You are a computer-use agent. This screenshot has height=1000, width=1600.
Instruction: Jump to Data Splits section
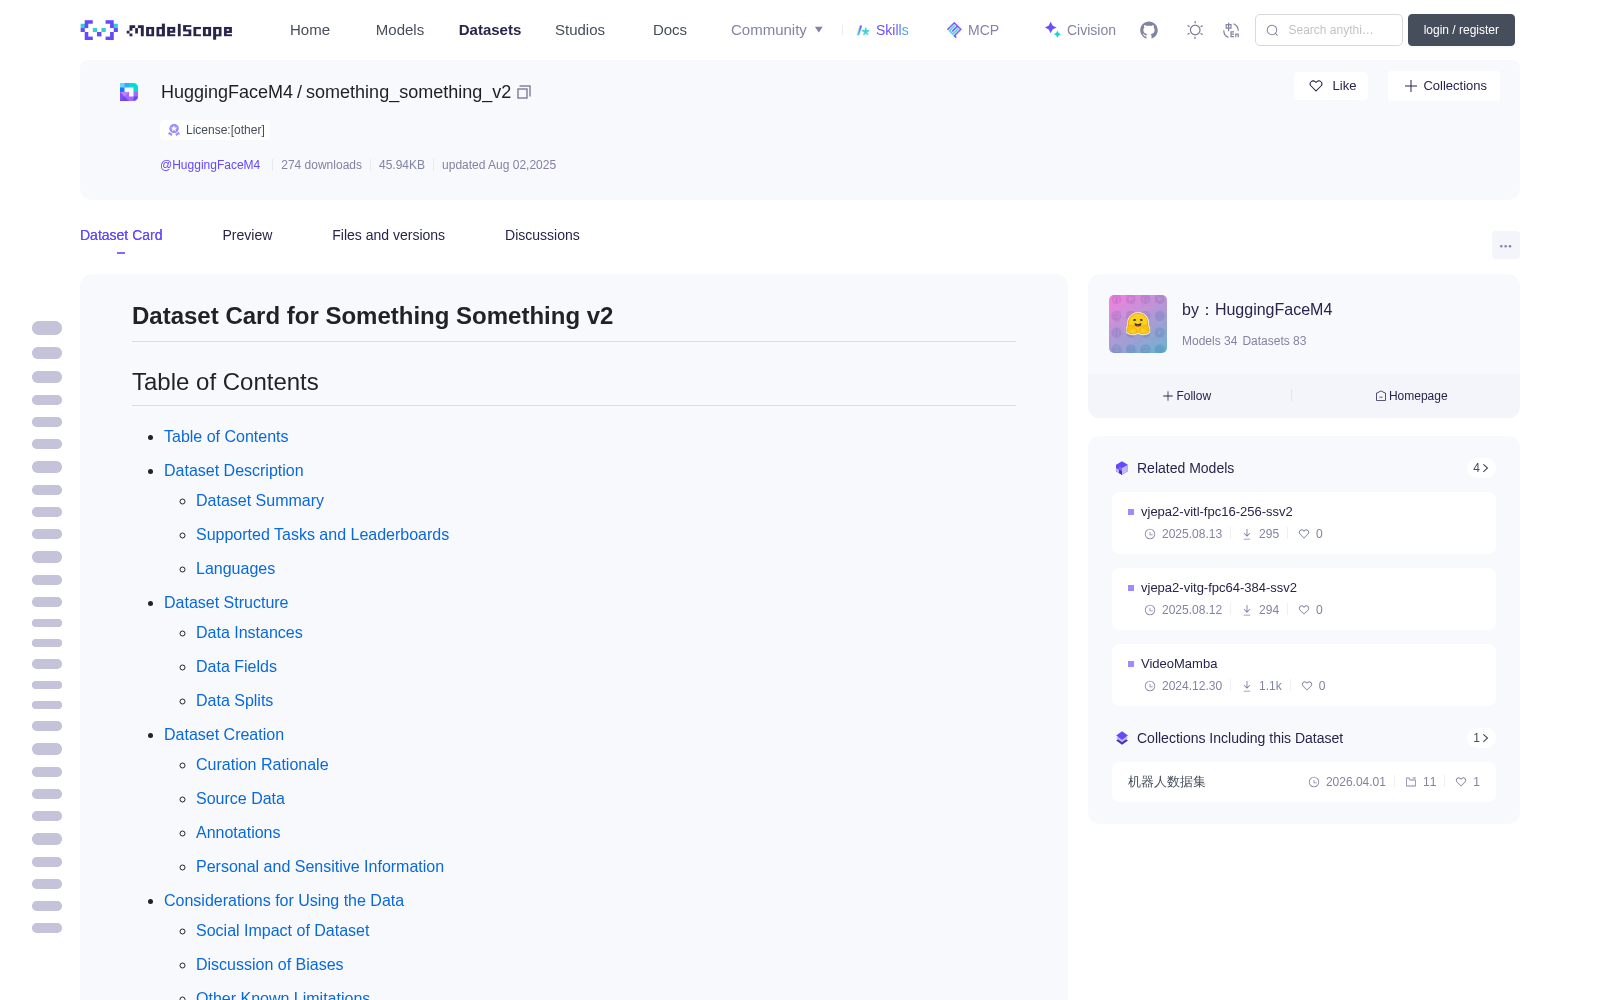coord(234,700)
